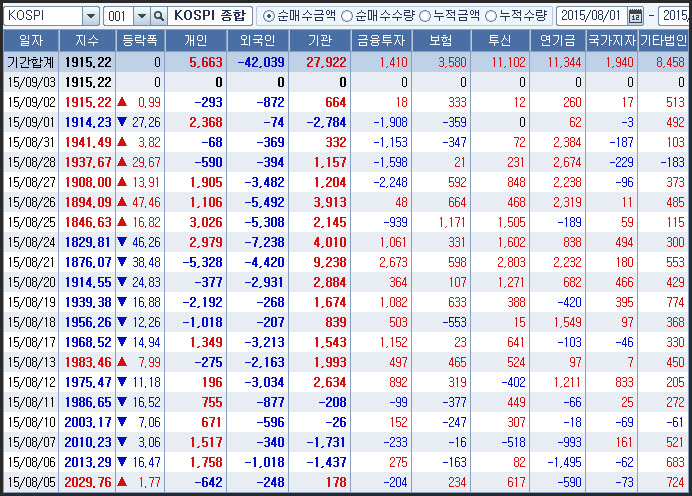This screenshot has height=496, width=692.
Task: Click the individual total 5,663
Action: (x=206, y=62)
